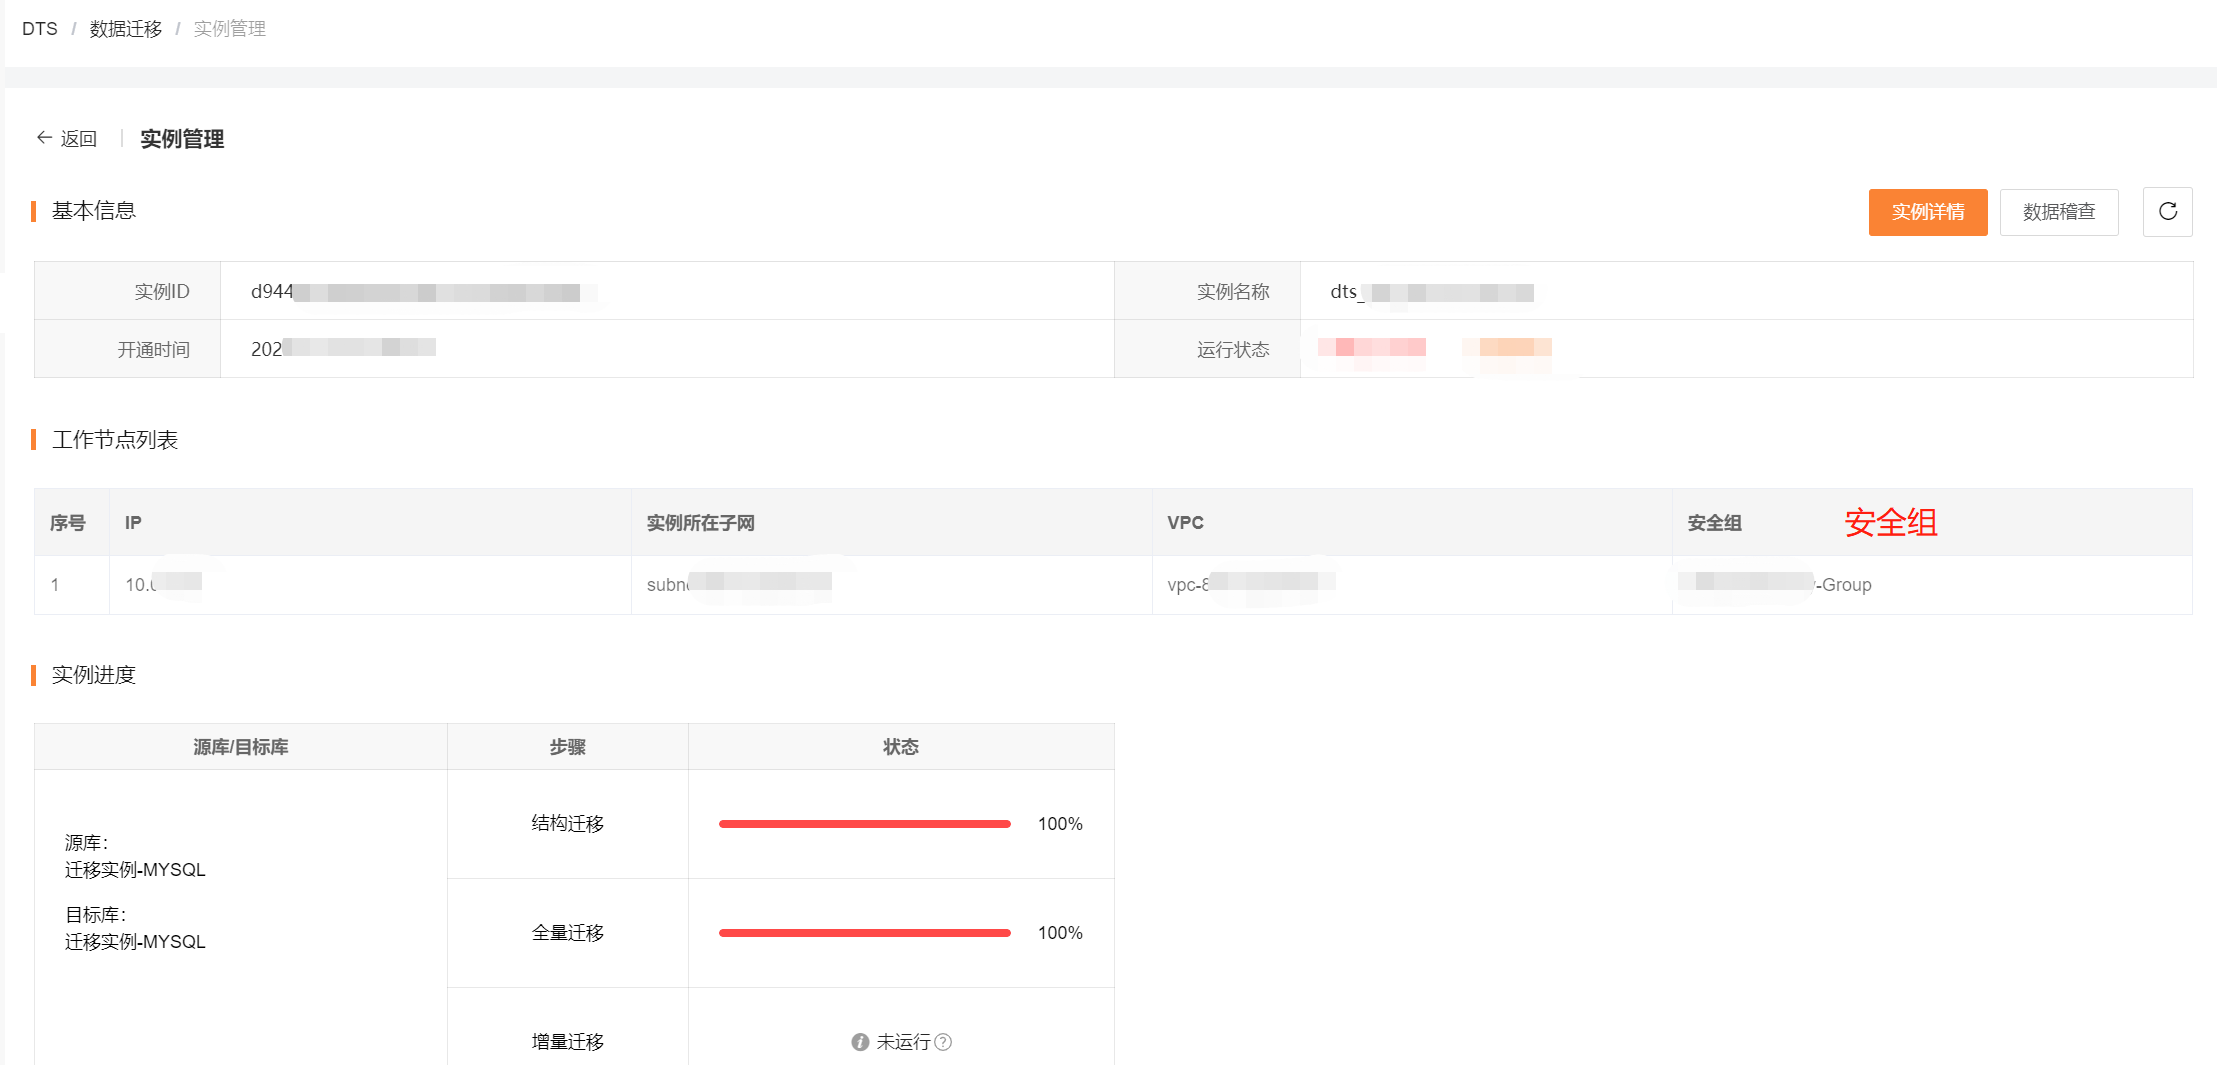Open the 实例详情 tab button
2217x1065 pixels.
(1927, 212)
